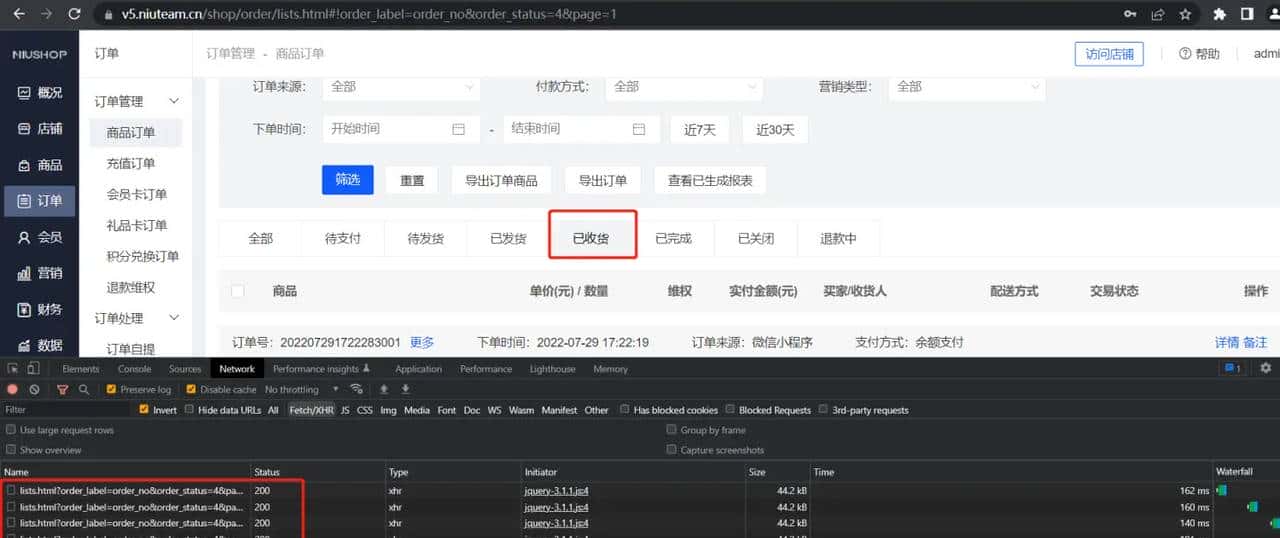This screenshot has width=1280, height=538.
Task: Switch to the 已收货 order tab
Action: (x=591, y=239)
